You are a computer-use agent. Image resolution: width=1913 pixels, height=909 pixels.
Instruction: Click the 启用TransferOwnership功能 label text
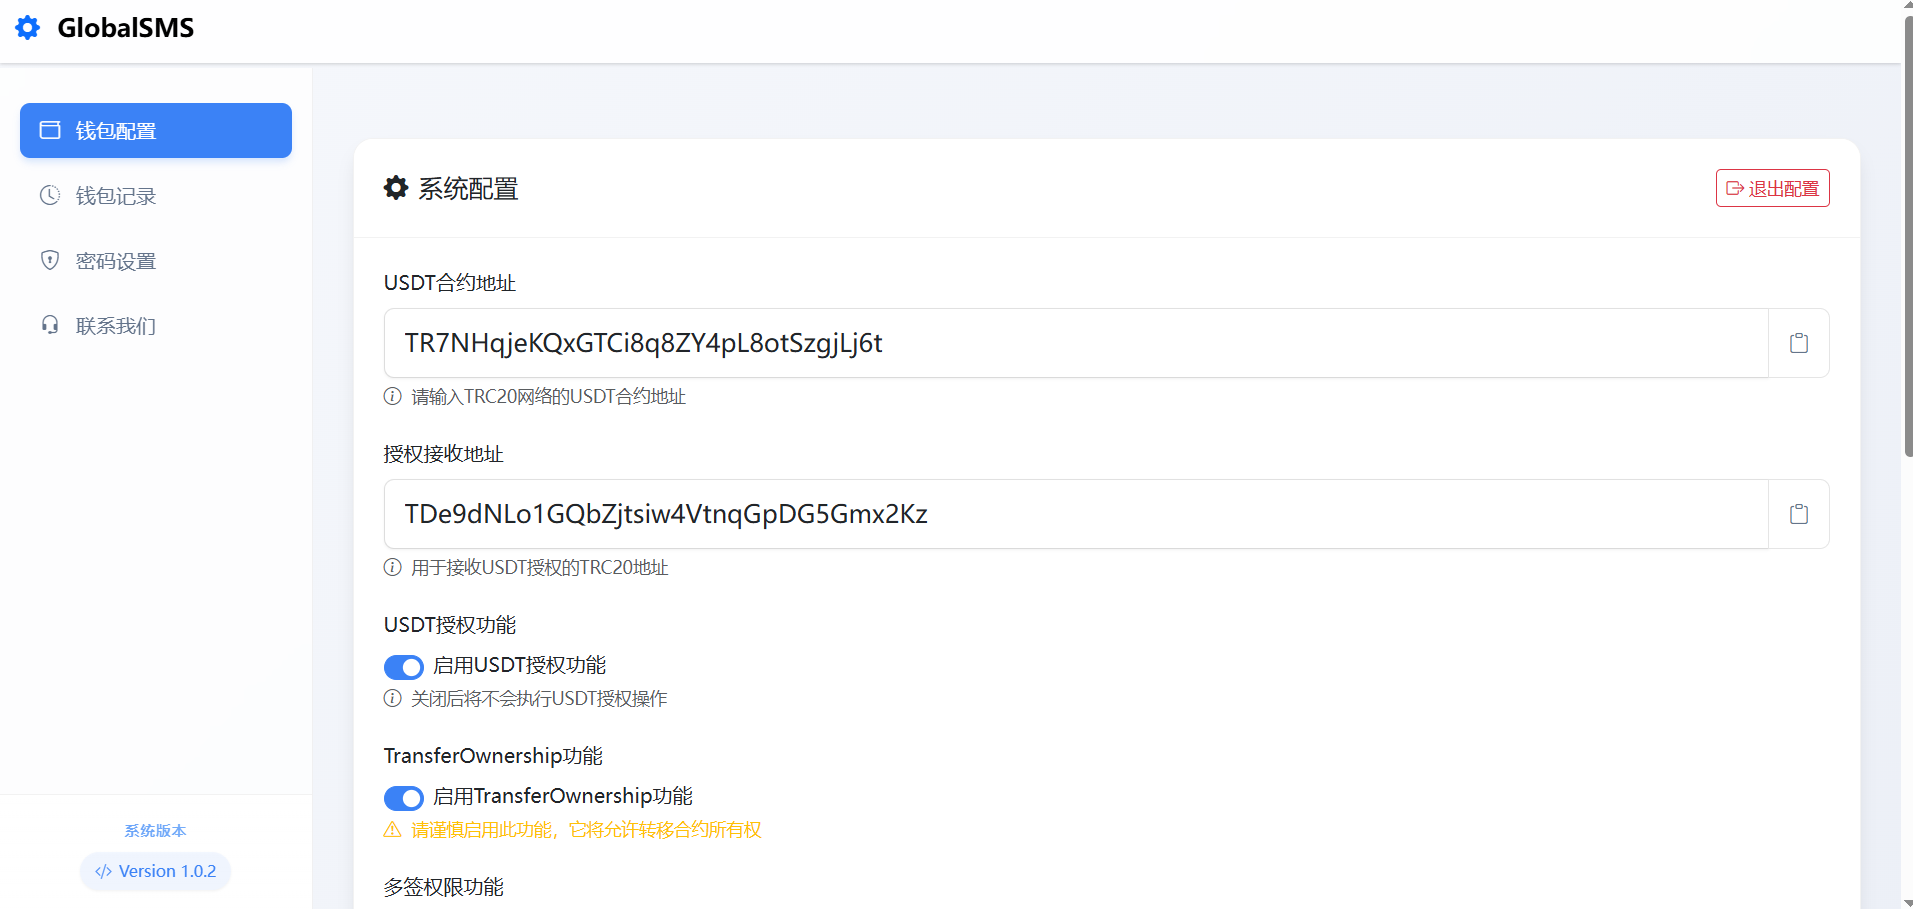(563, 797)
